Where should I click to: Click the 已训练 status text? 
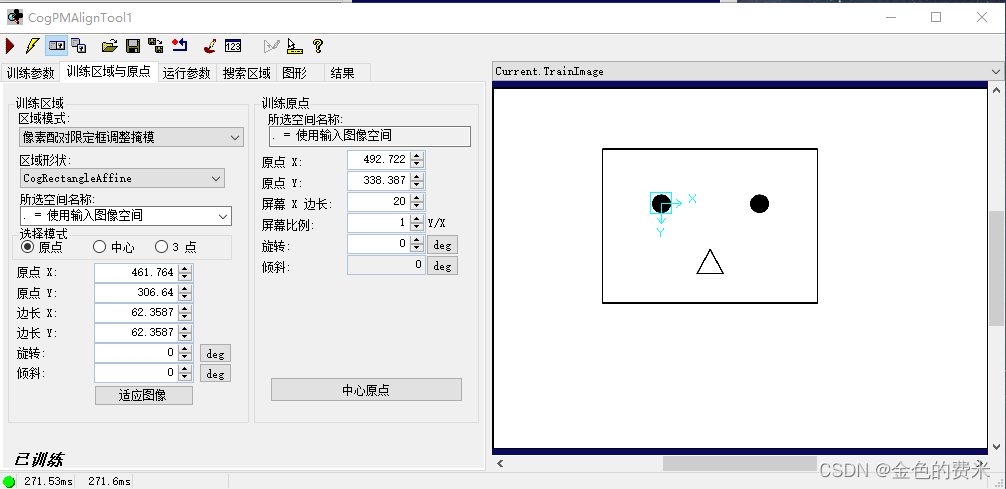click(38, 459)
